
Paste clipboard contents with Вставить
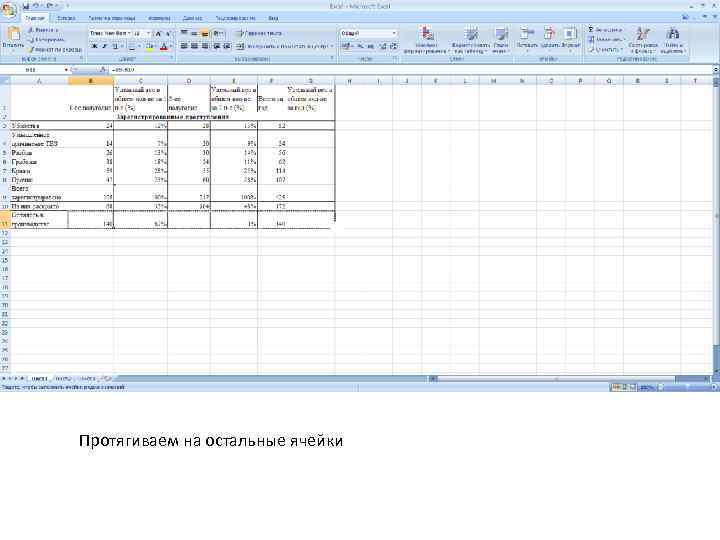click(12, 38)
